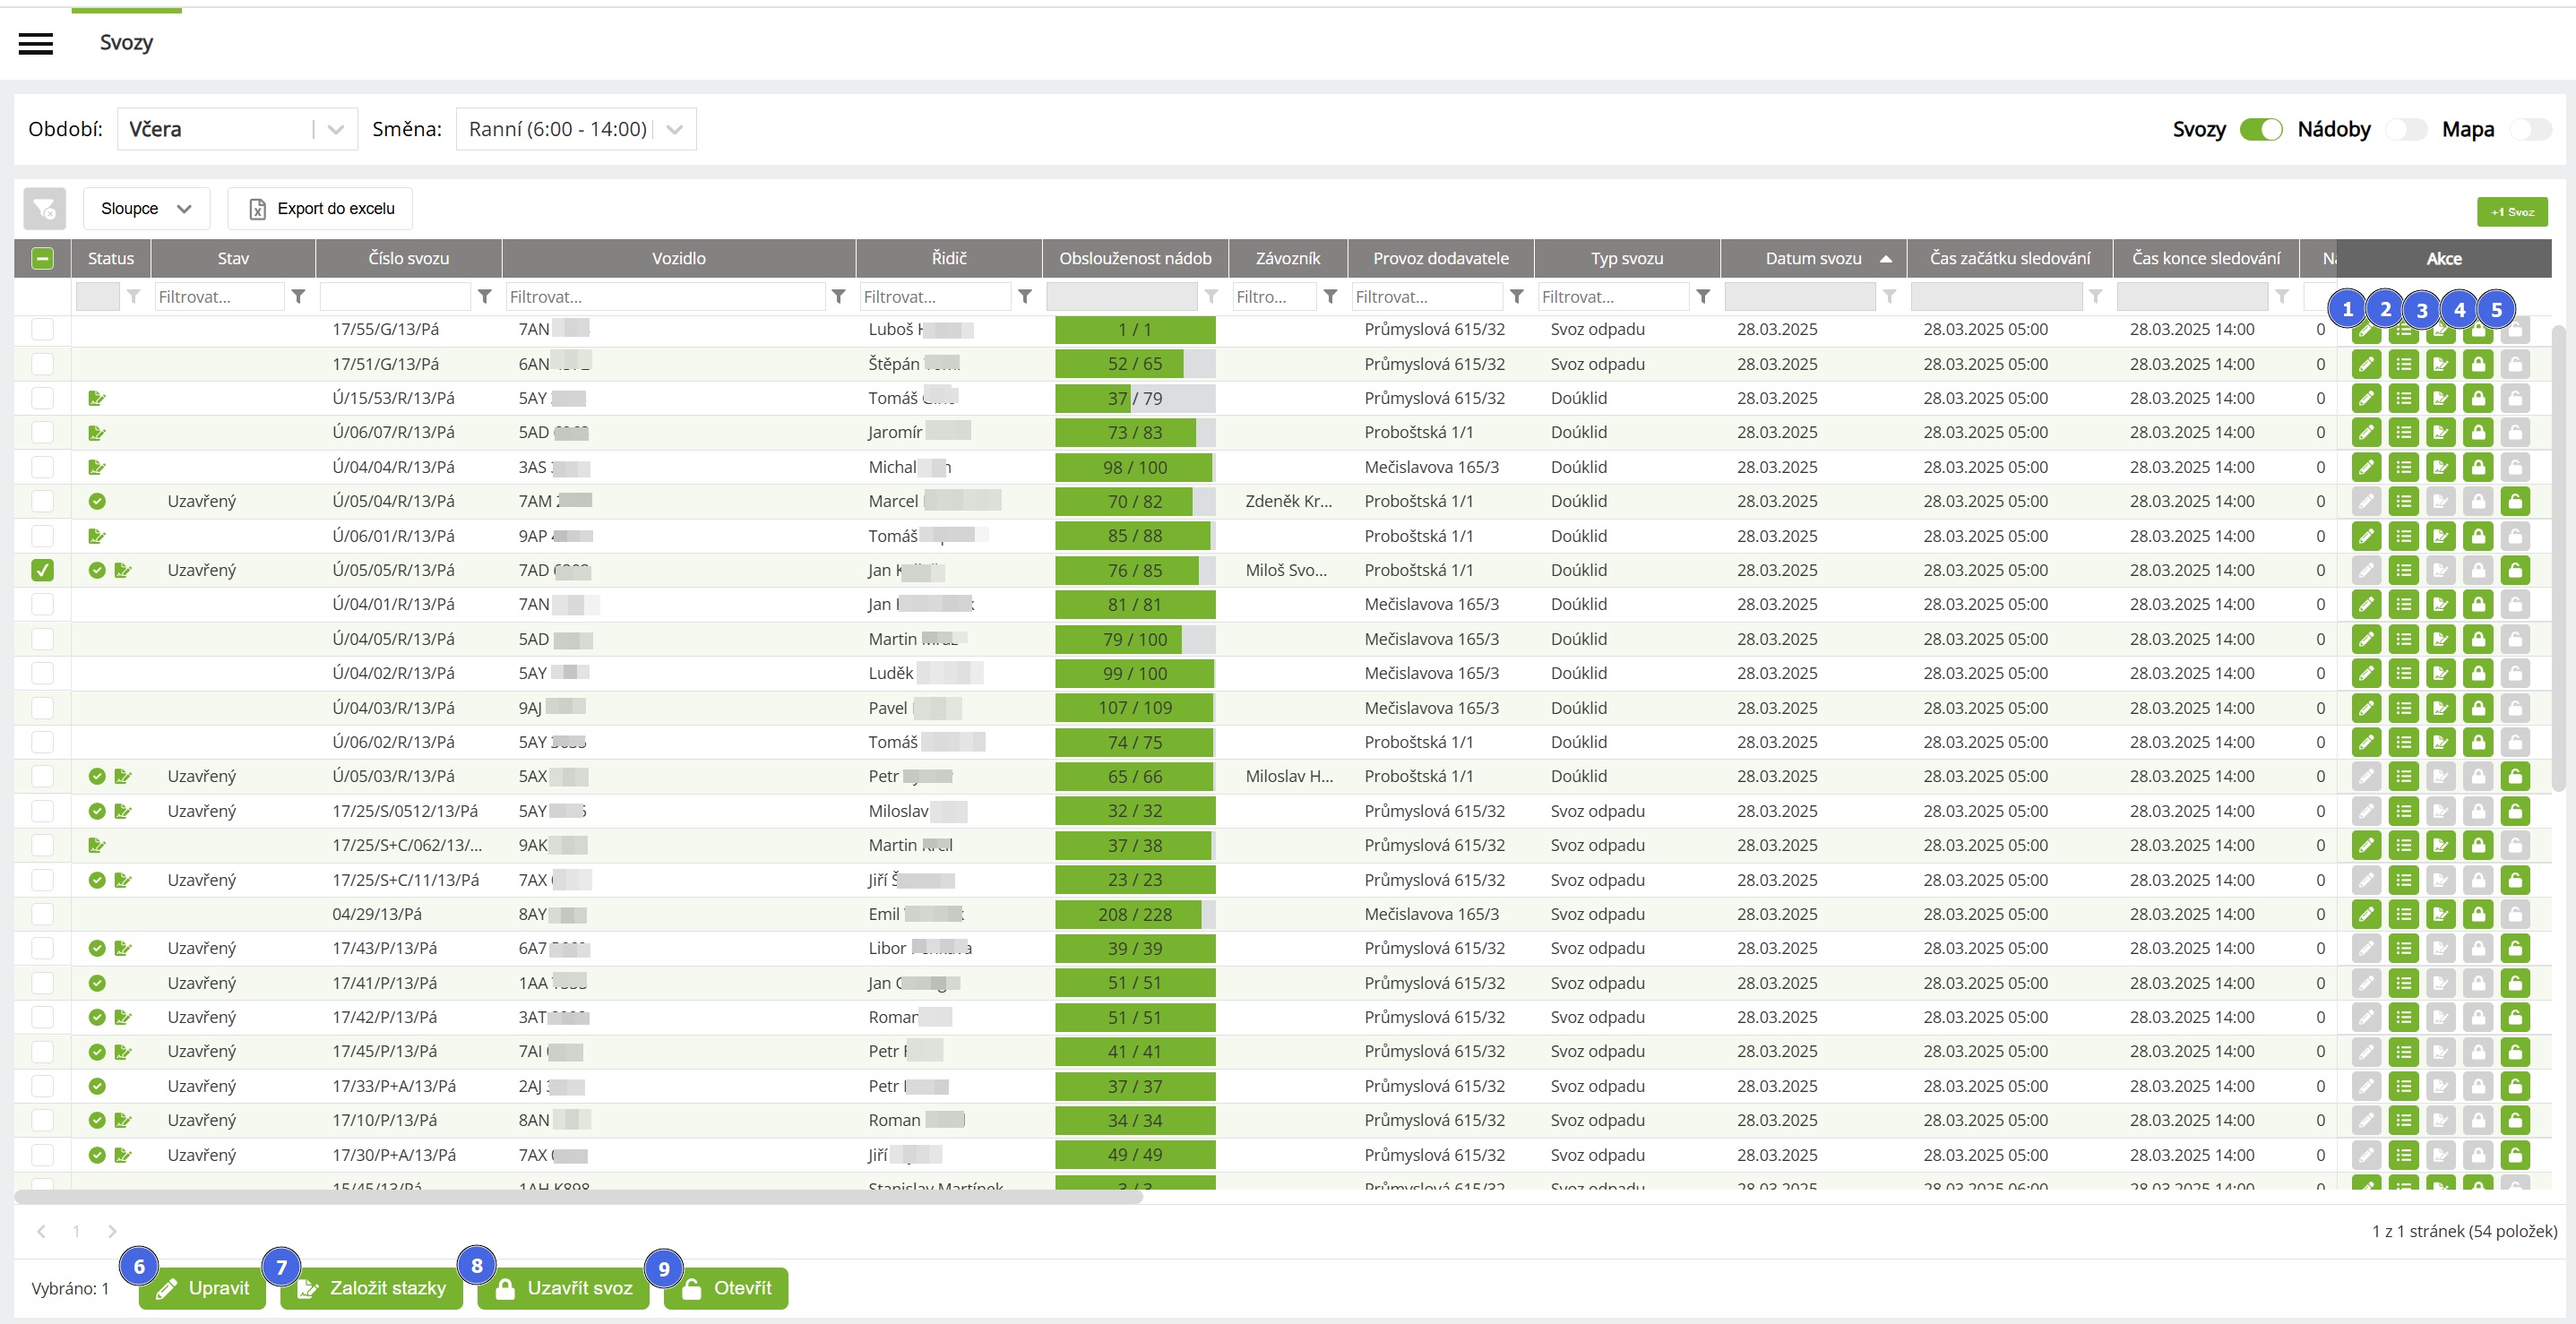Click pencil edit icon for 17/51/G/13/Pá
Viewport: 2576px width, 1324px height.
pyautogui.click(x=2366, y=364)
